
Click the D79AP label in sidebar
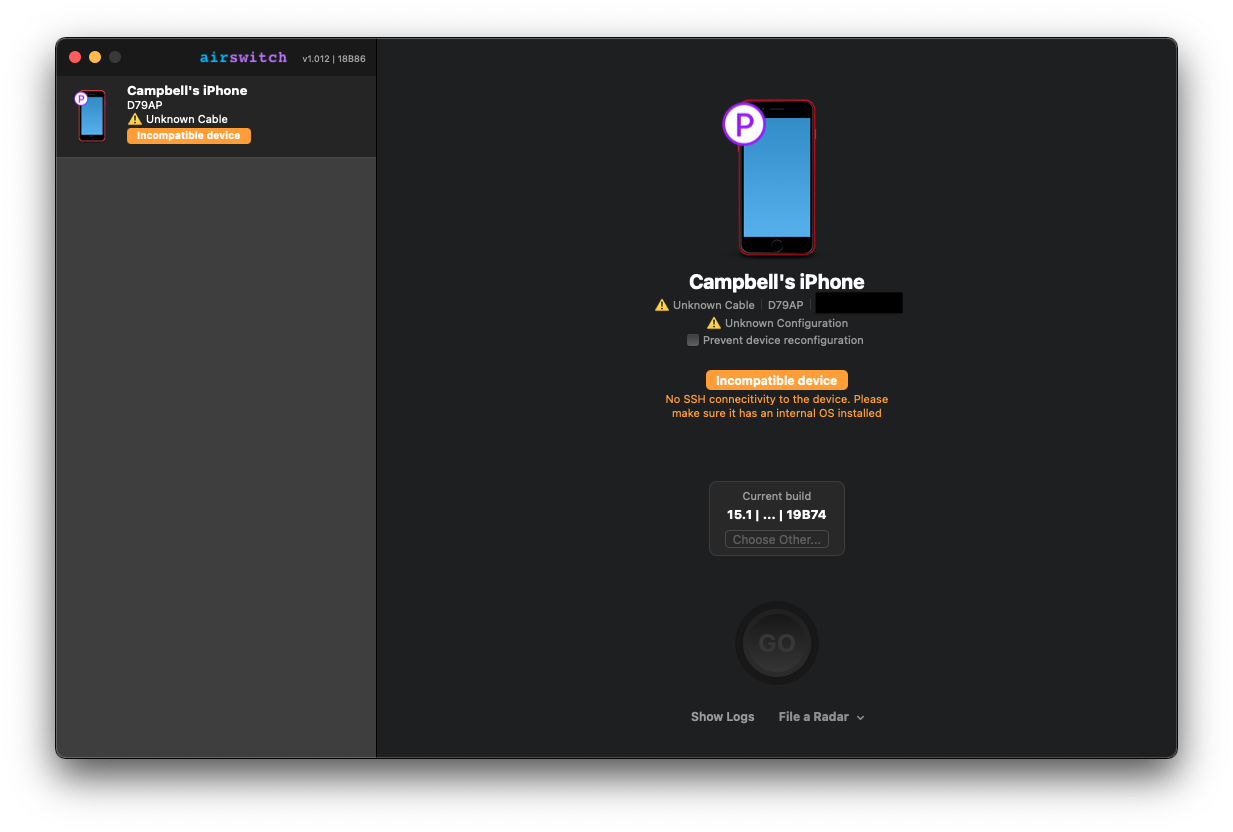coord(145,105)
